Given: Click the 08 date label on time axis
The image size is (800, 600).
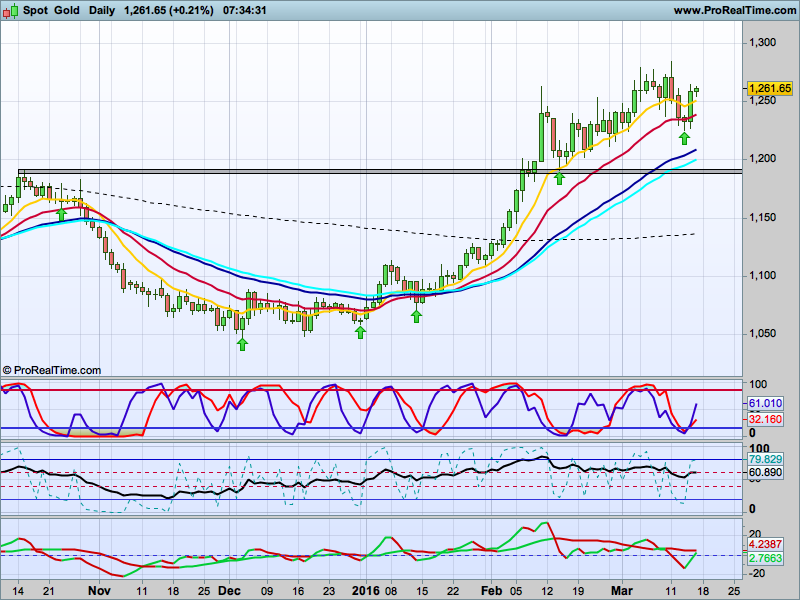Looking at the screenshot, I should [391, 591].
